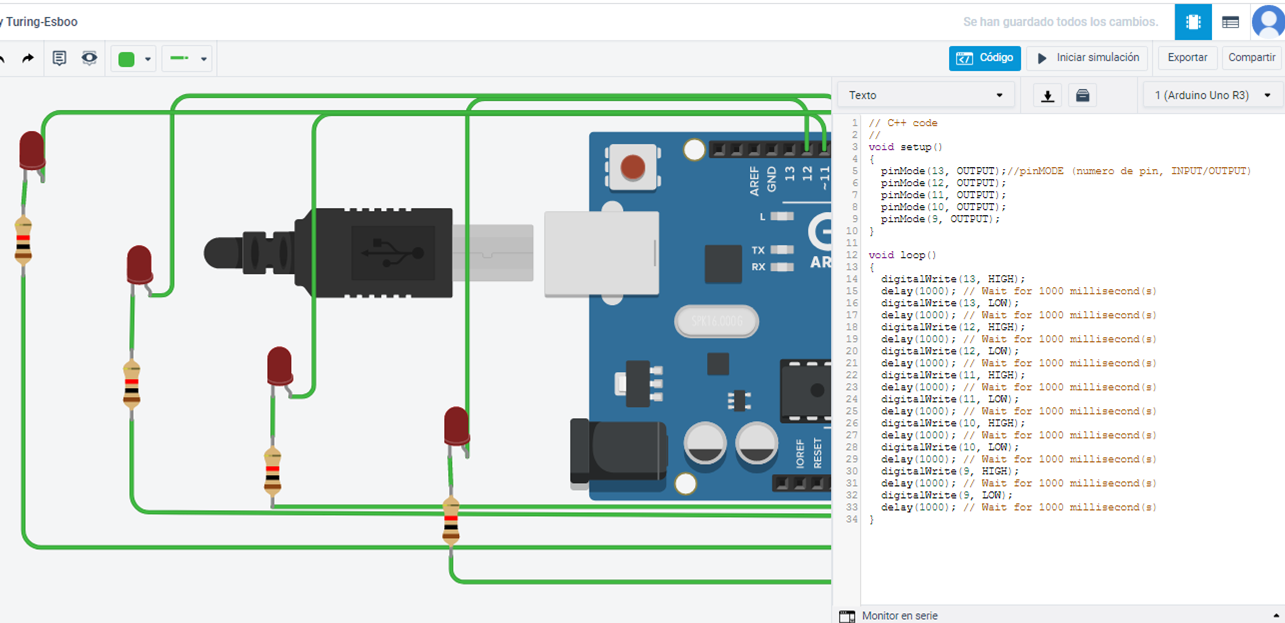Toggle notes visibility eye icon
Image resolution: width=1285 pixels, height=623 pixels.
90,58
